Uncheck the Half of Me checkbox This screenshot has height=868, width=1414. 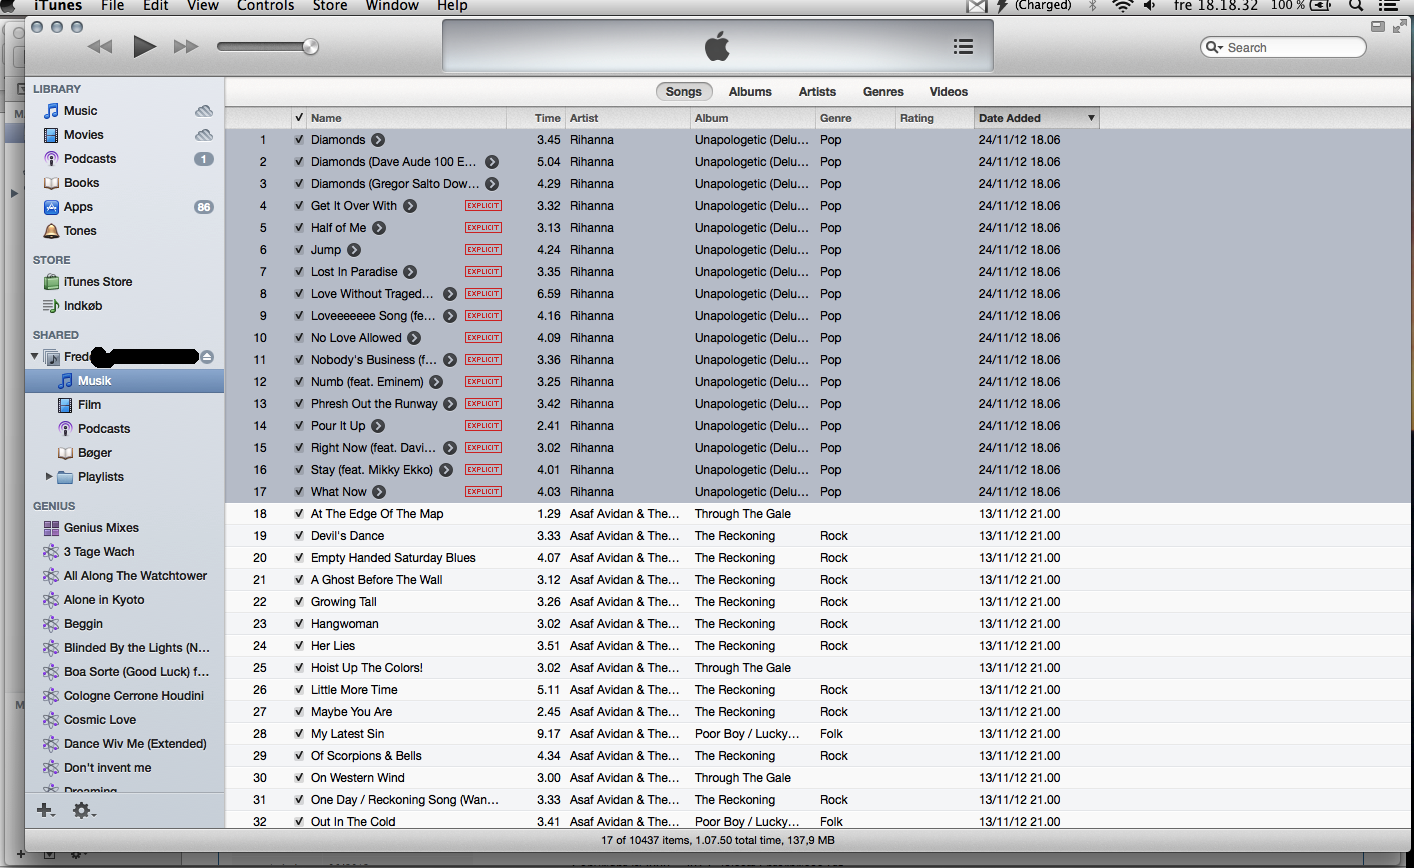(x=299, y=228)
